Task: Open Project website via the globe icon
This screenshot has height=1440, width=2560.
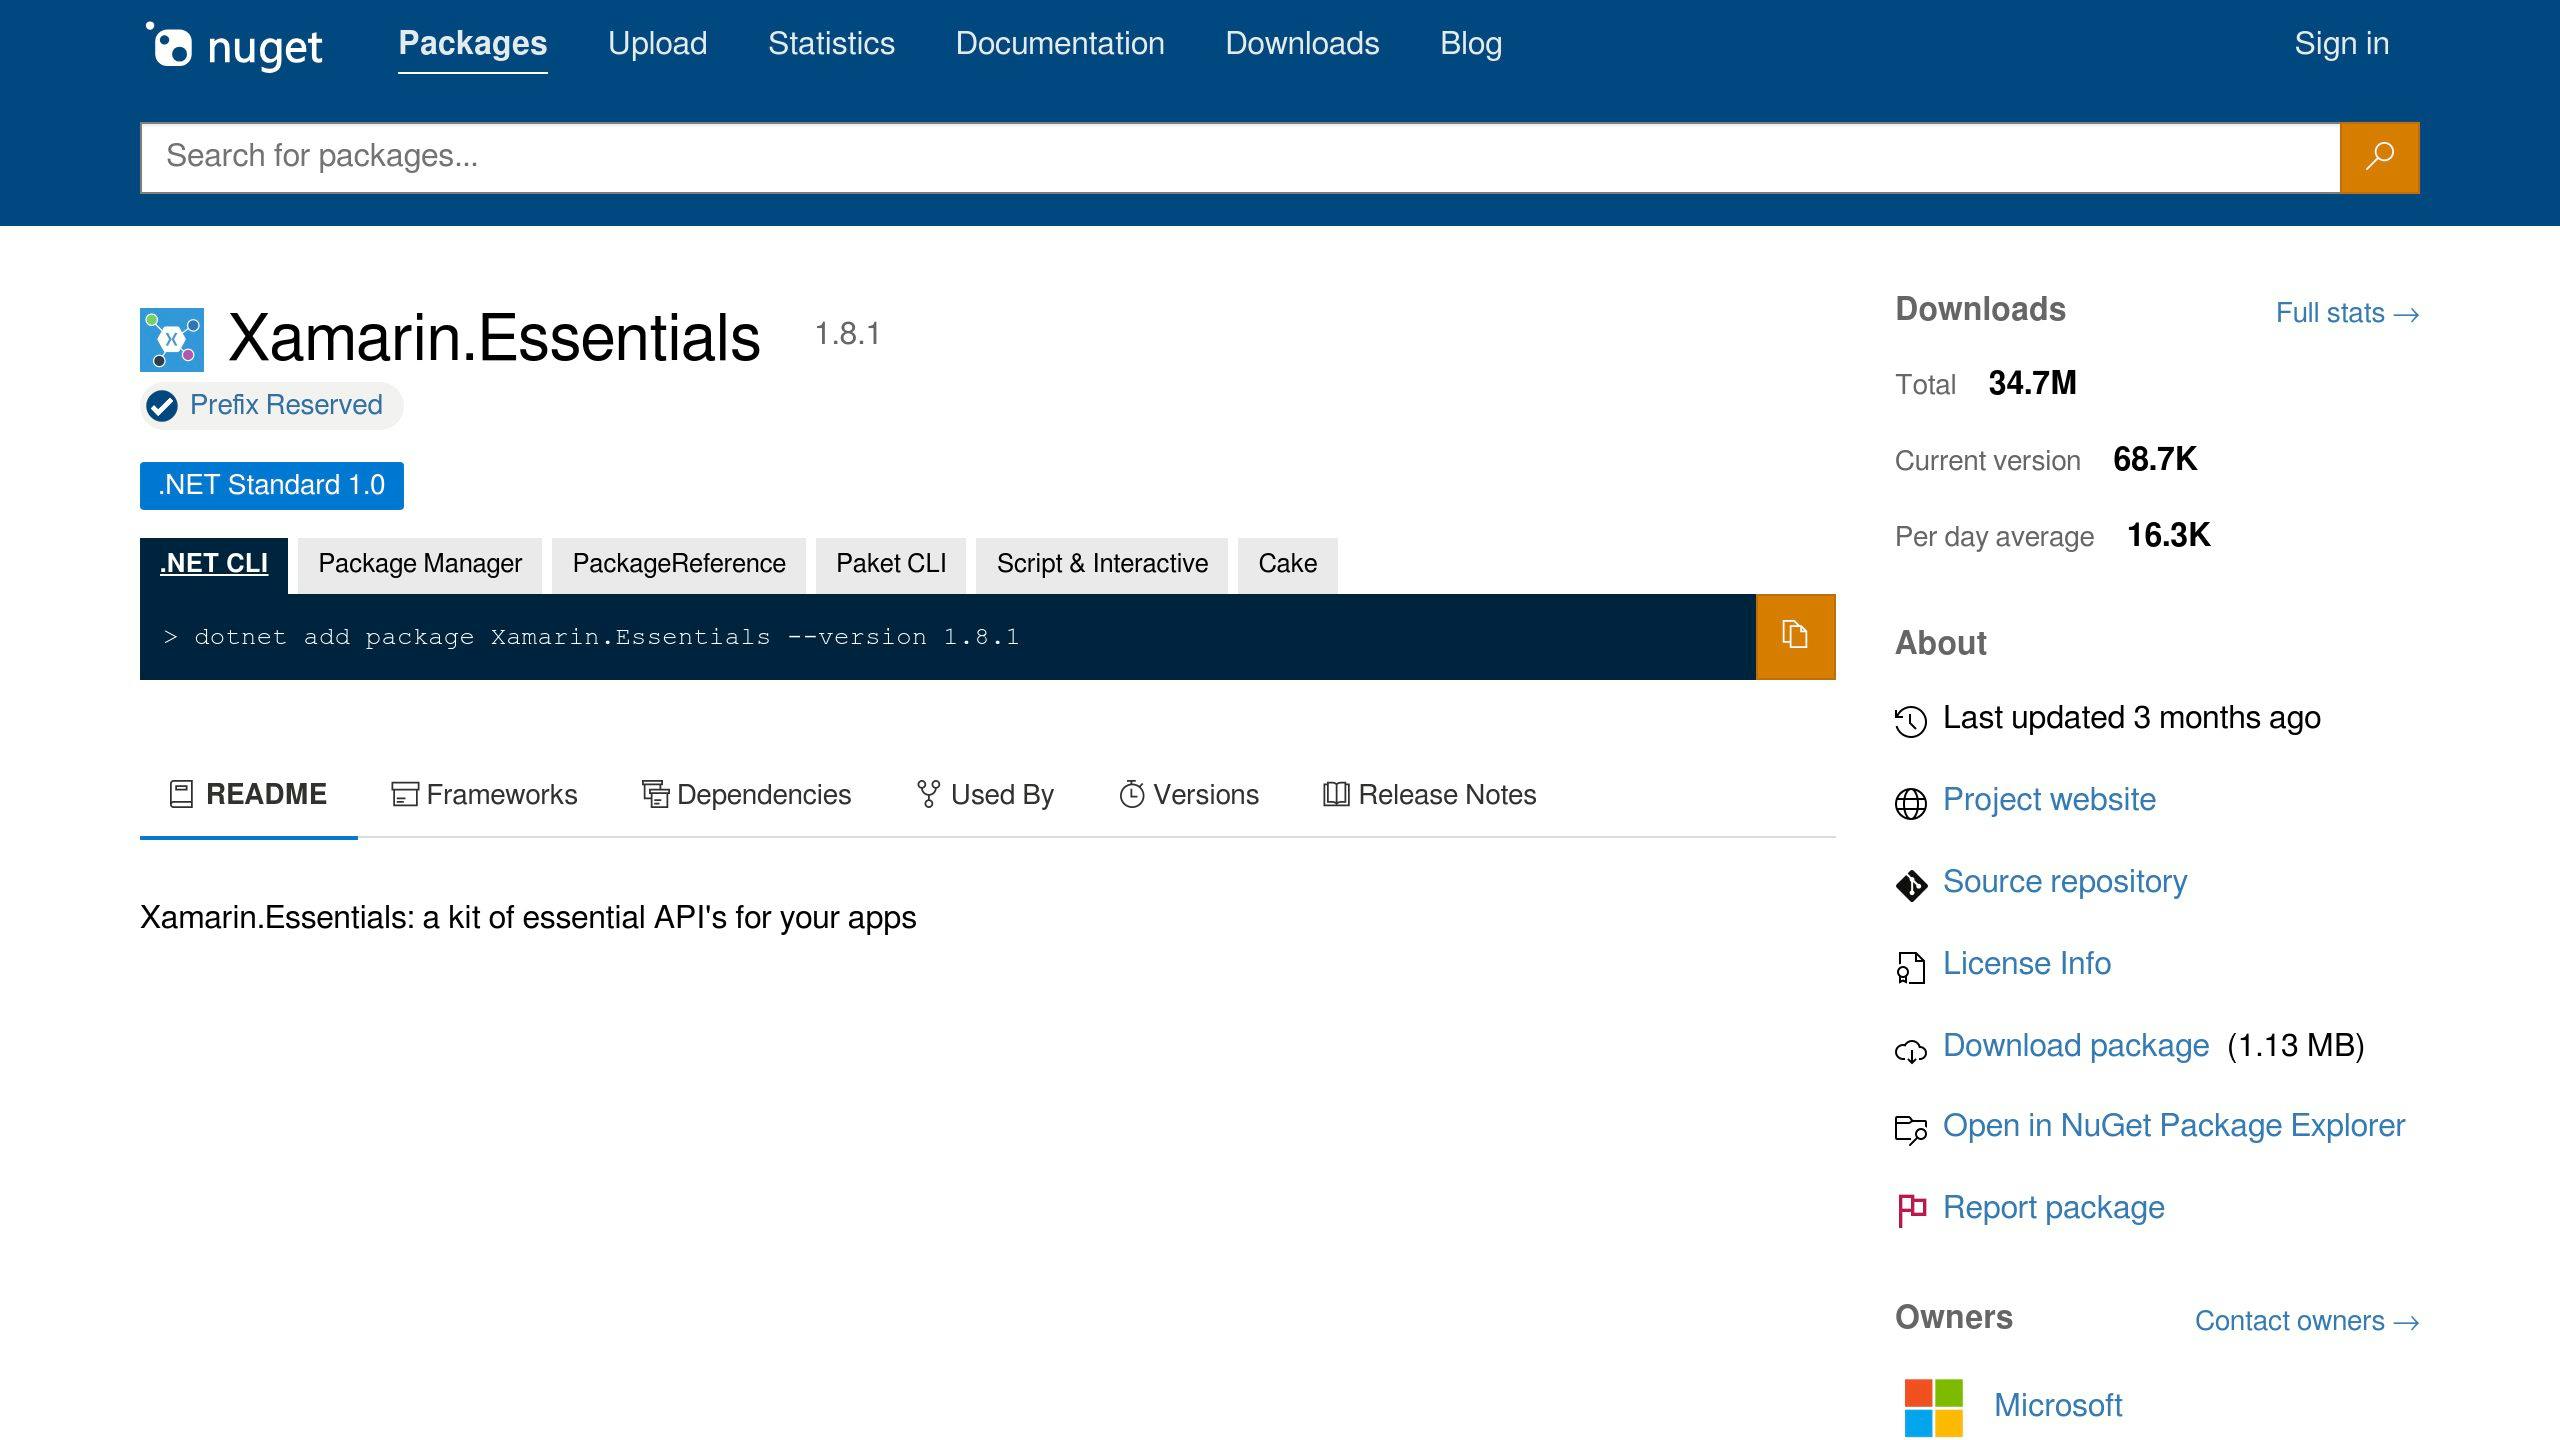Action: click(1911, 801)
